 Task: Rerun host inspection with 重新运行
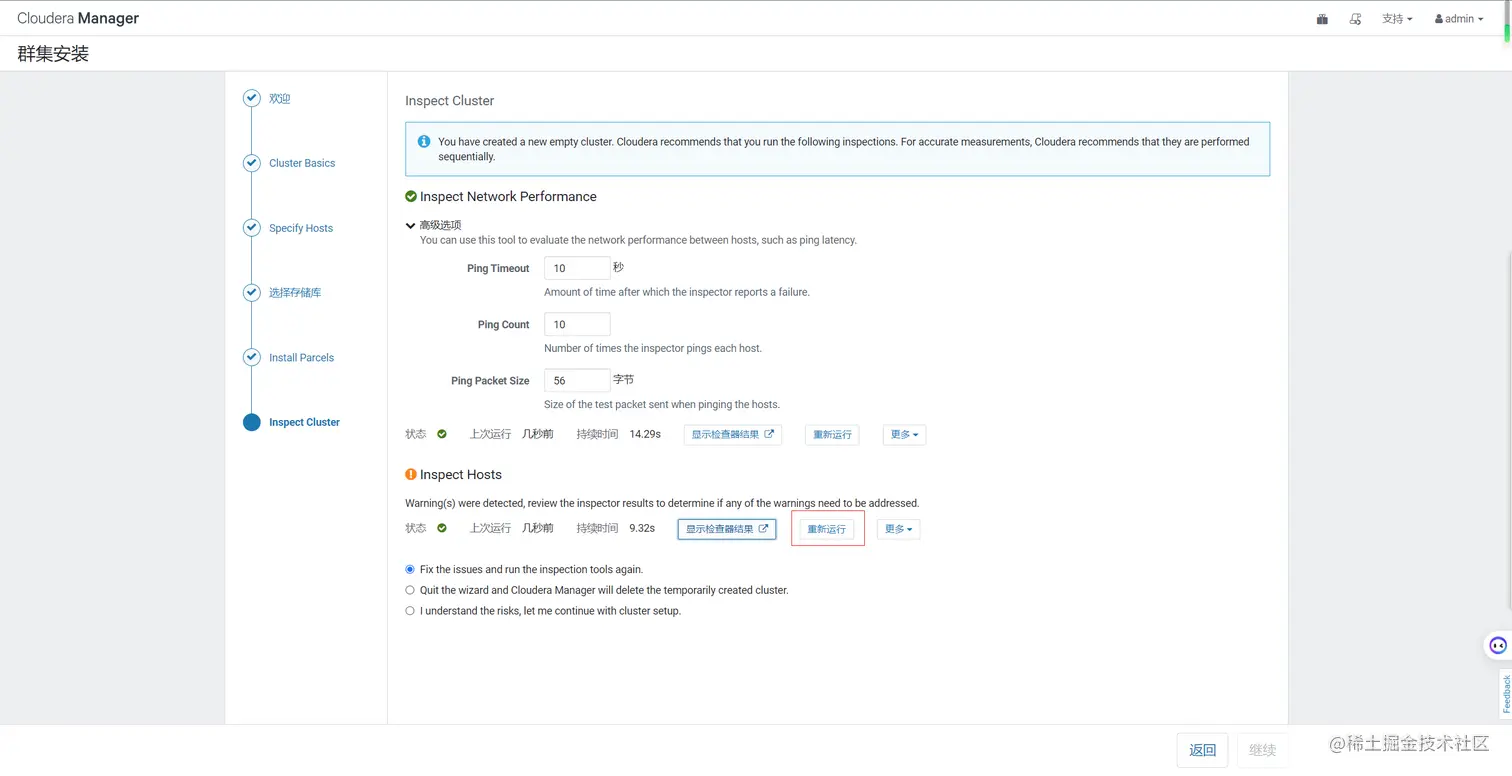[x=827, y=529]
